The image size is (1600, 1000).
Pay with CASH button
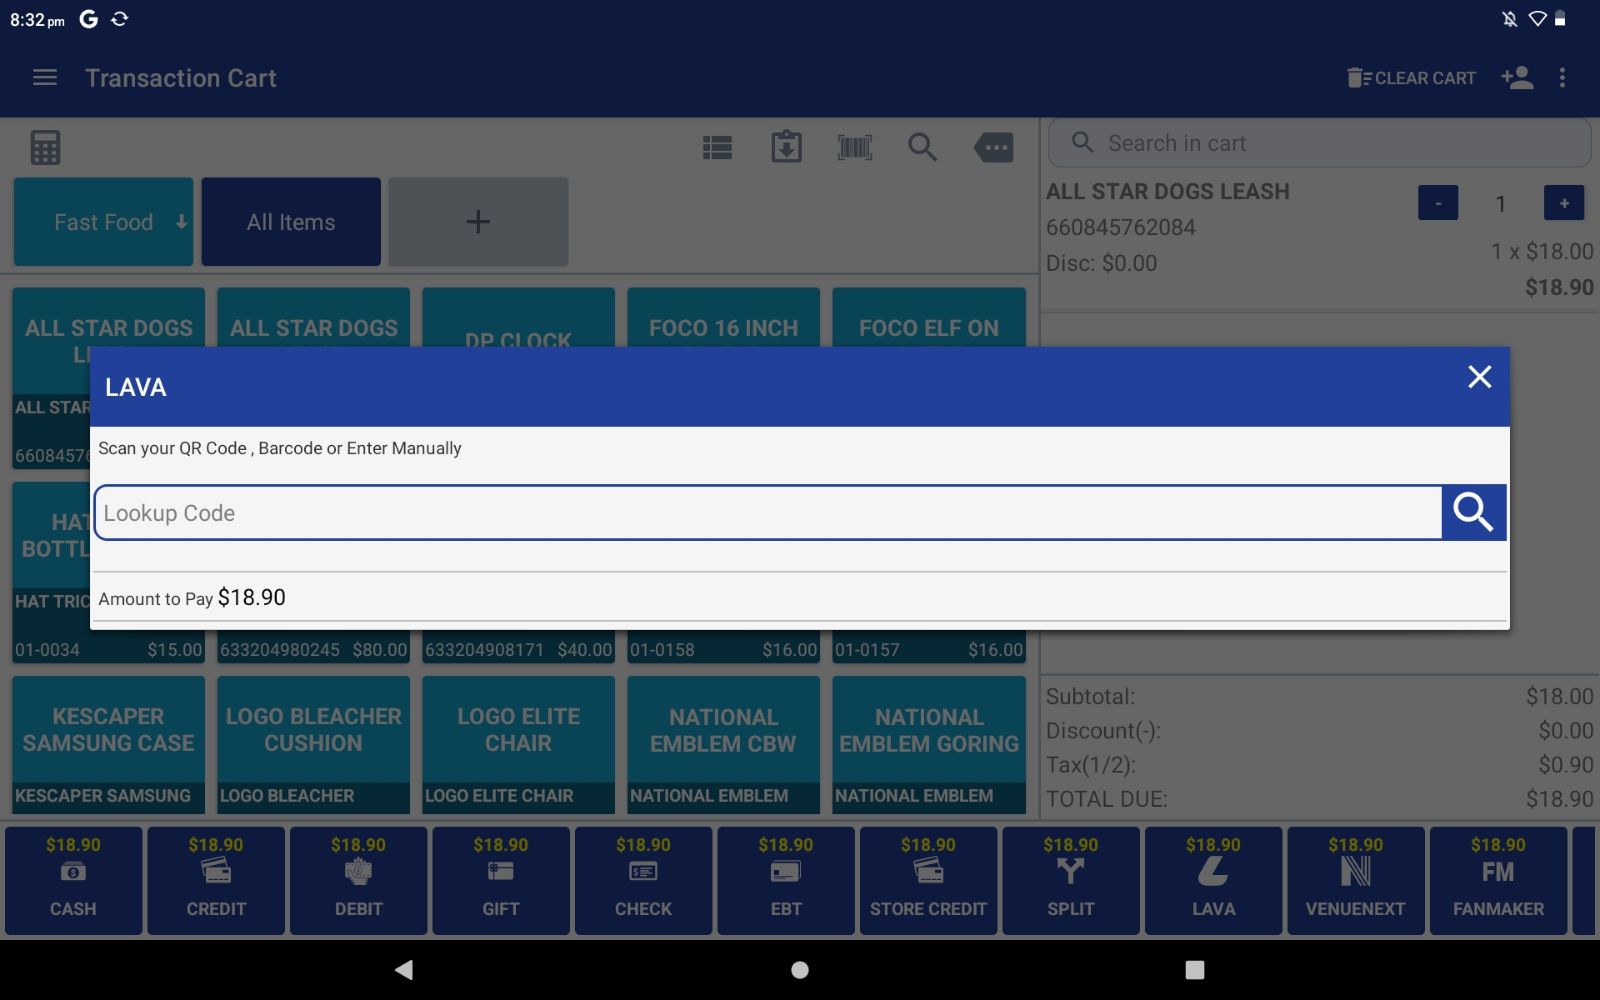point(73,880)
